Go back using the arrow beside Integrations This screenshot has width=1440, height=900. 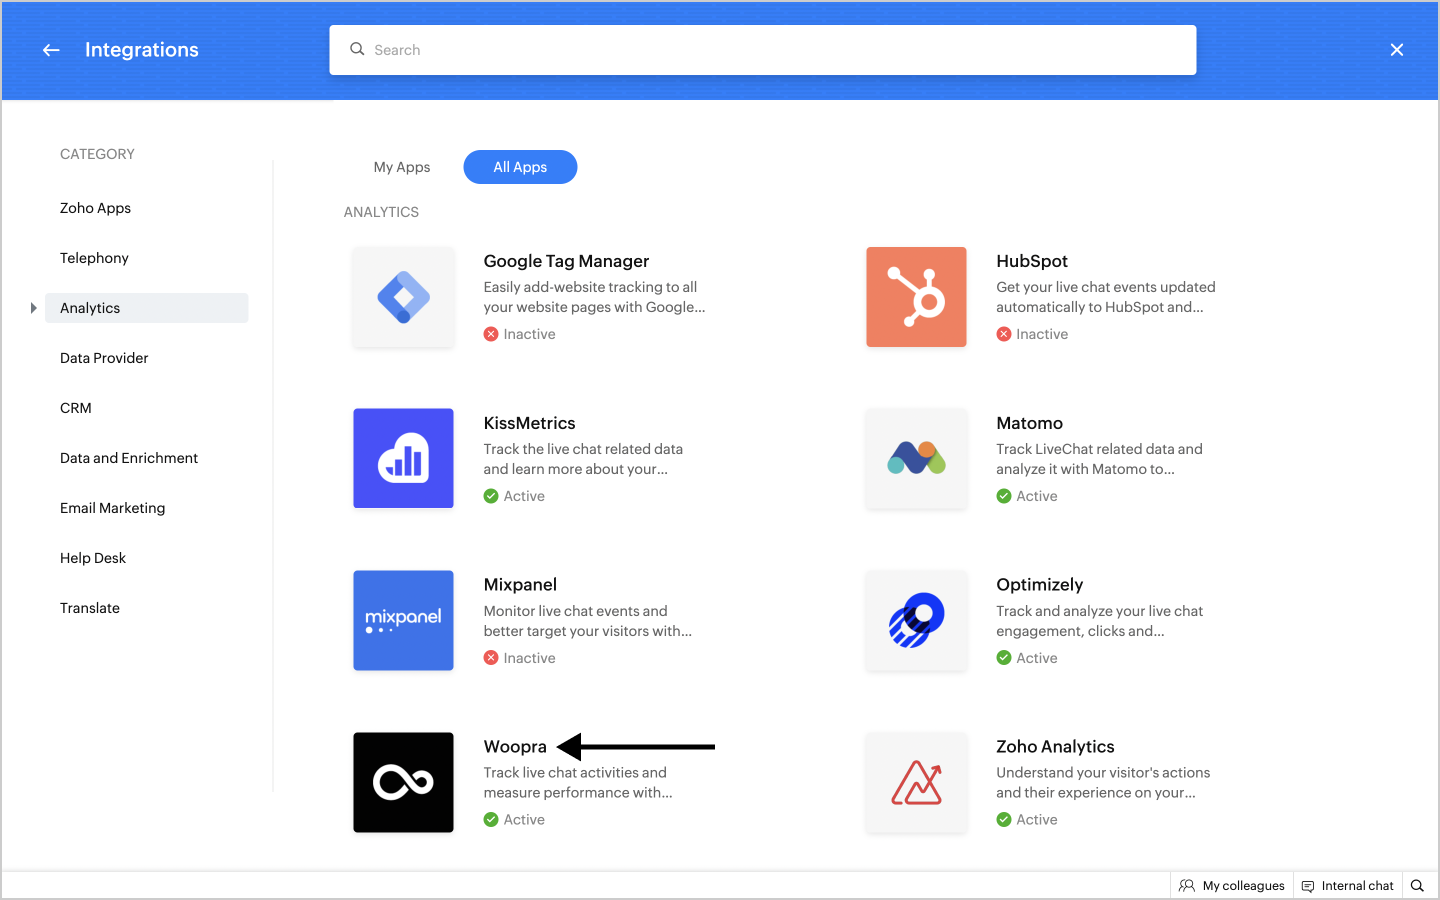point(51,50)
